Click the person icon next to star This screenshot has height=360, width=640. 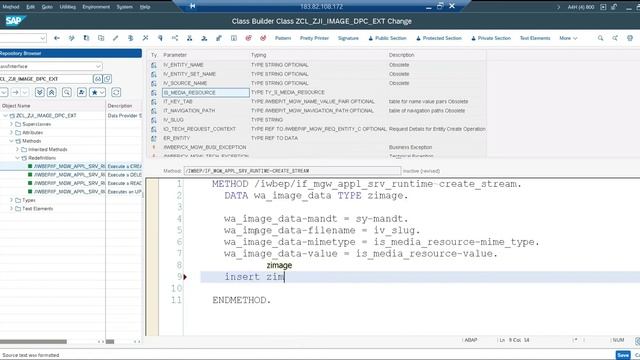tap(82, 92)
